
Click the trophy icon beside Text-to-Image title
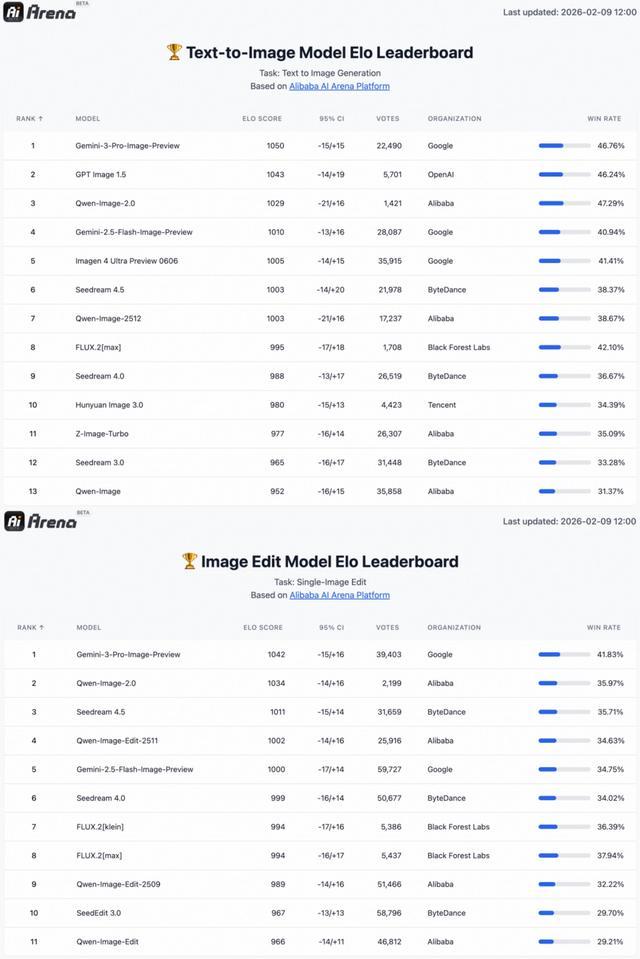174,52
